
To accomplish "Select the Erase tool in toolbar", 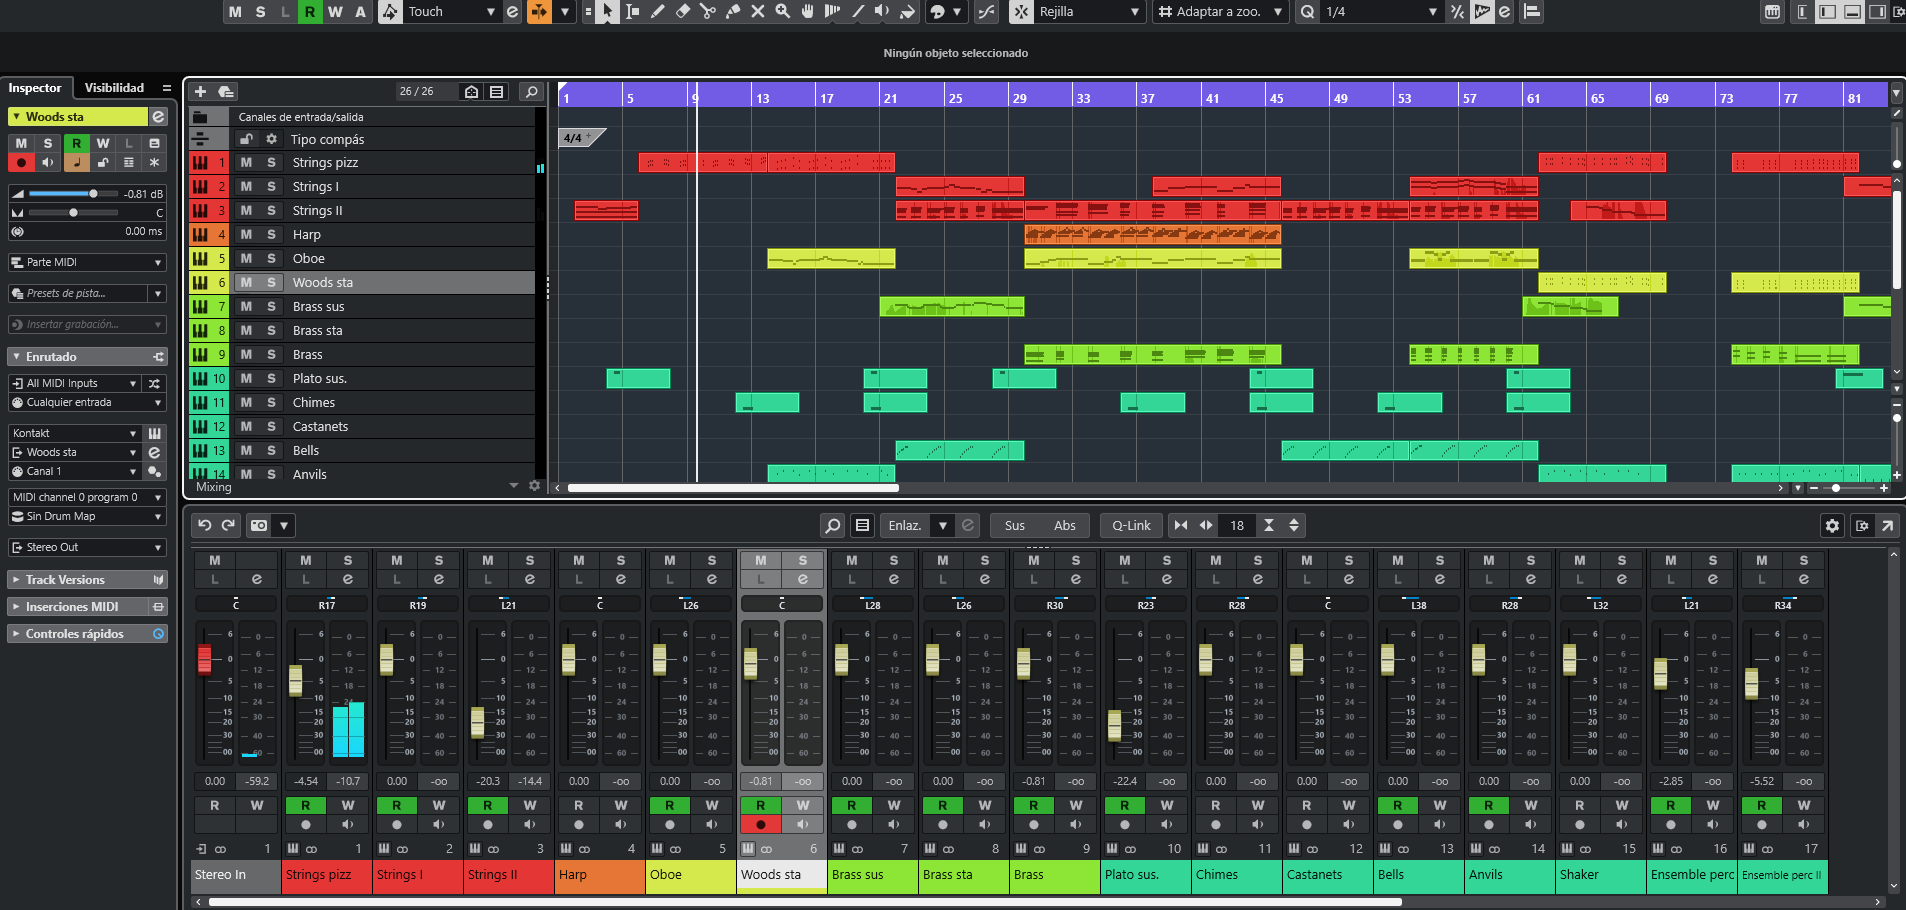I will click(683, 12).
